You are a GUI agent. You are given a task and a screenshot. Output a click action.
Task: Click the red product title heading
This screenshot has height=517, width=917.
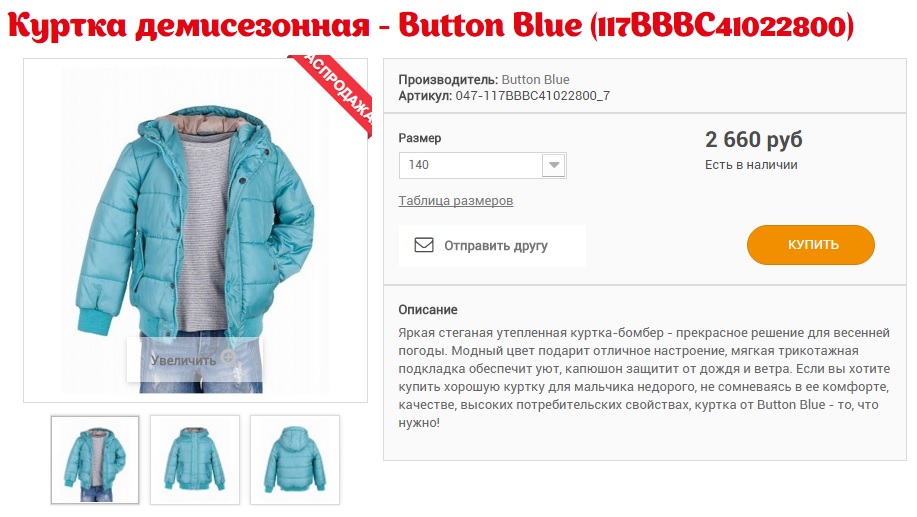(x=430, y=26)
